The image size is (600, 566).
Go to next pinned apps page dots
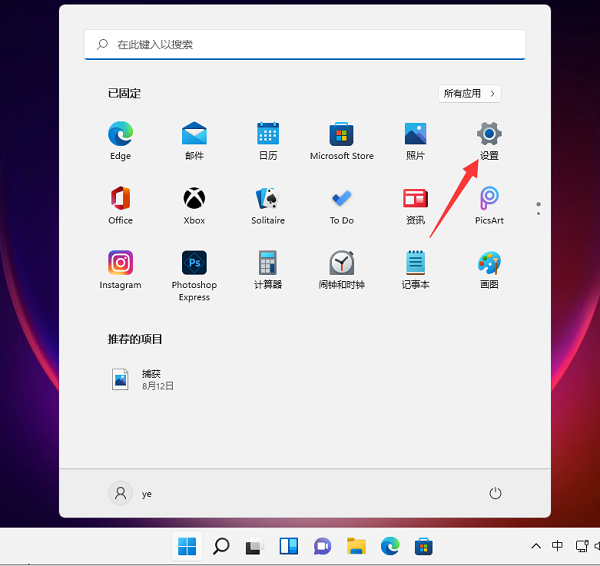538,208
